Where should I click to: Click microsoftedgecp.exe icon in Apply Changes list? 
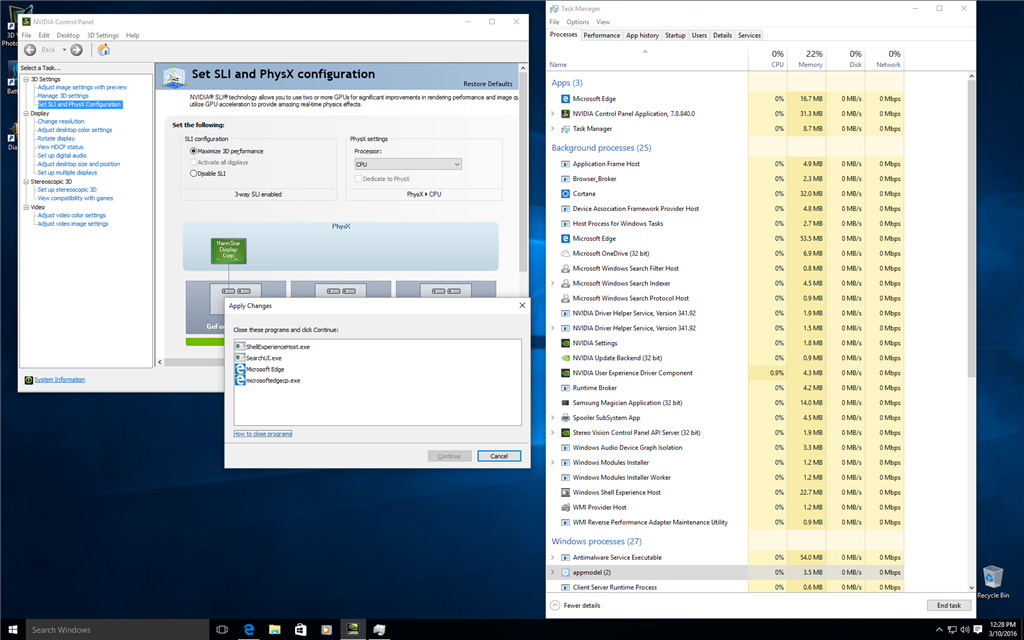pyautogui.click(x=240, y=379)
